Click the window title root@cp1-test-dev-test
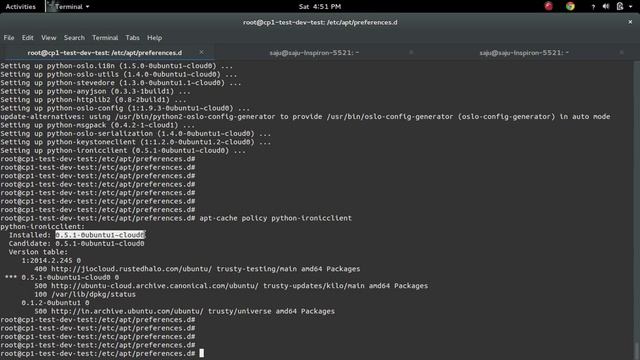The image size is (640, 360). (320, 22)
